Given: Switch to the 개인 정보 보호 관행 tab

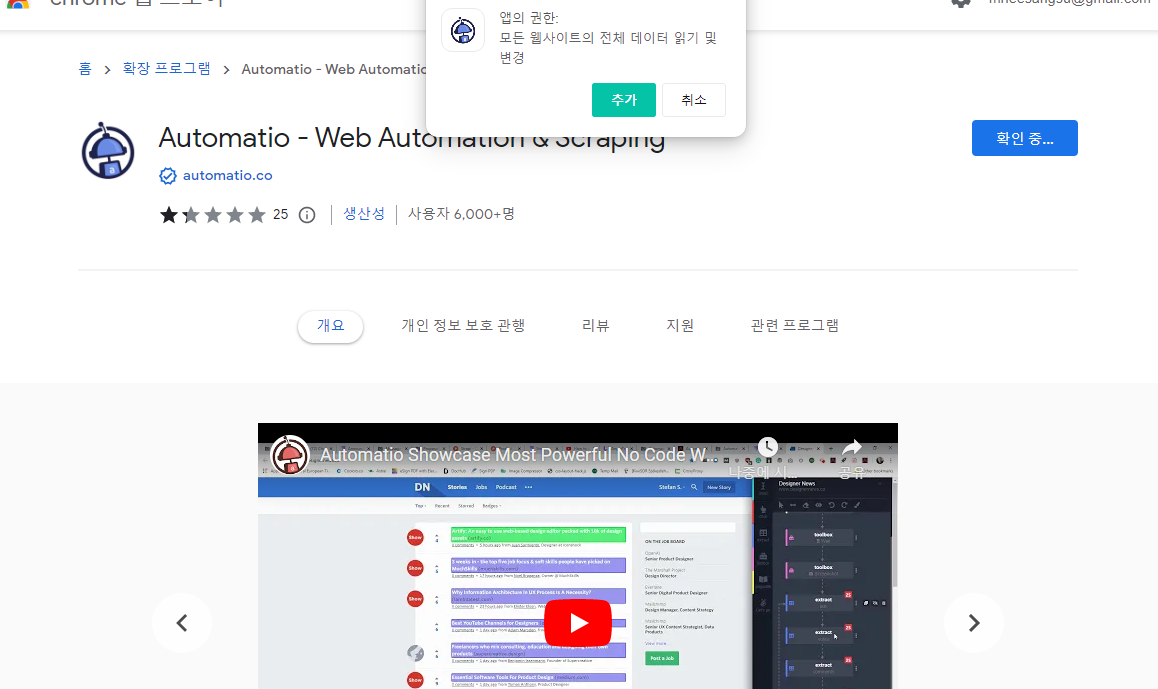Looking at the screenshot, I should 463,326.
